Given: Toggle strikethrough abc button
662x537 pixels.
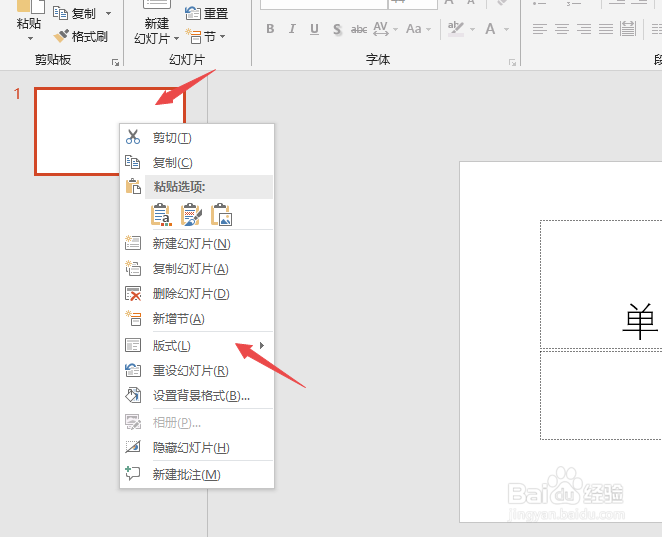Looking at the screenshot, I should (x=359, y=29).
